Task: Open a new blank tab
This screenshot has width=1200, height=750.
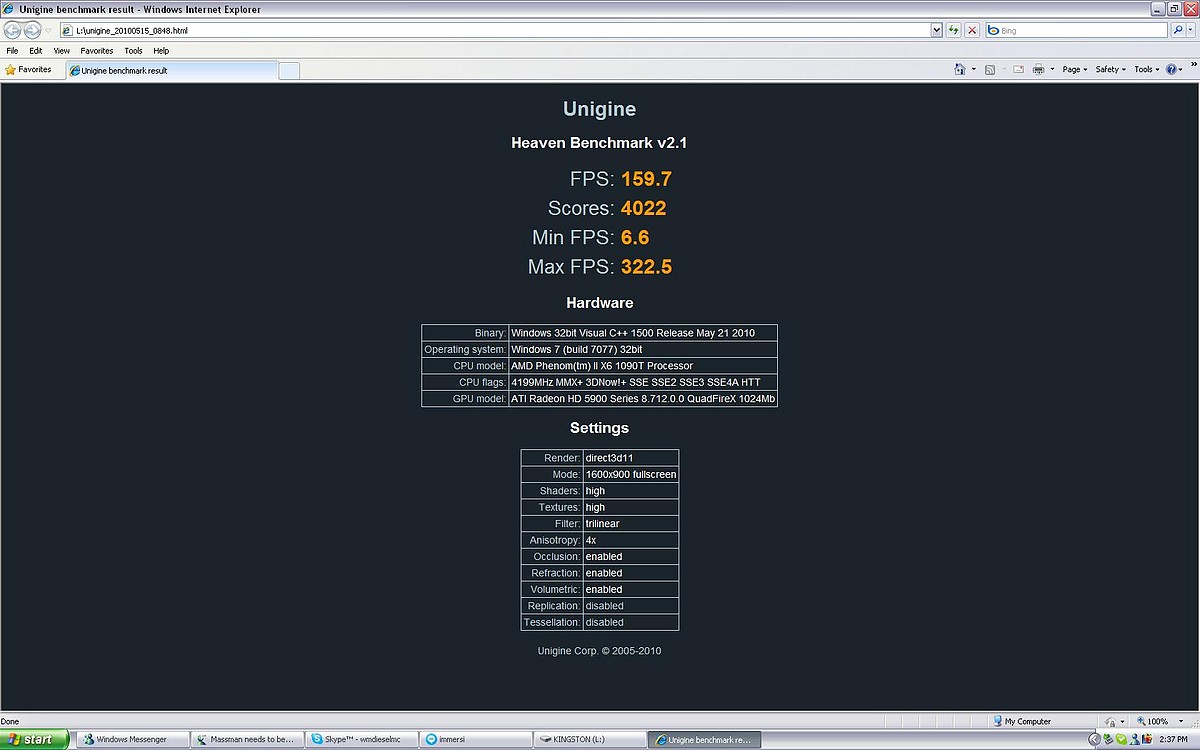Action: coord(288,71)
